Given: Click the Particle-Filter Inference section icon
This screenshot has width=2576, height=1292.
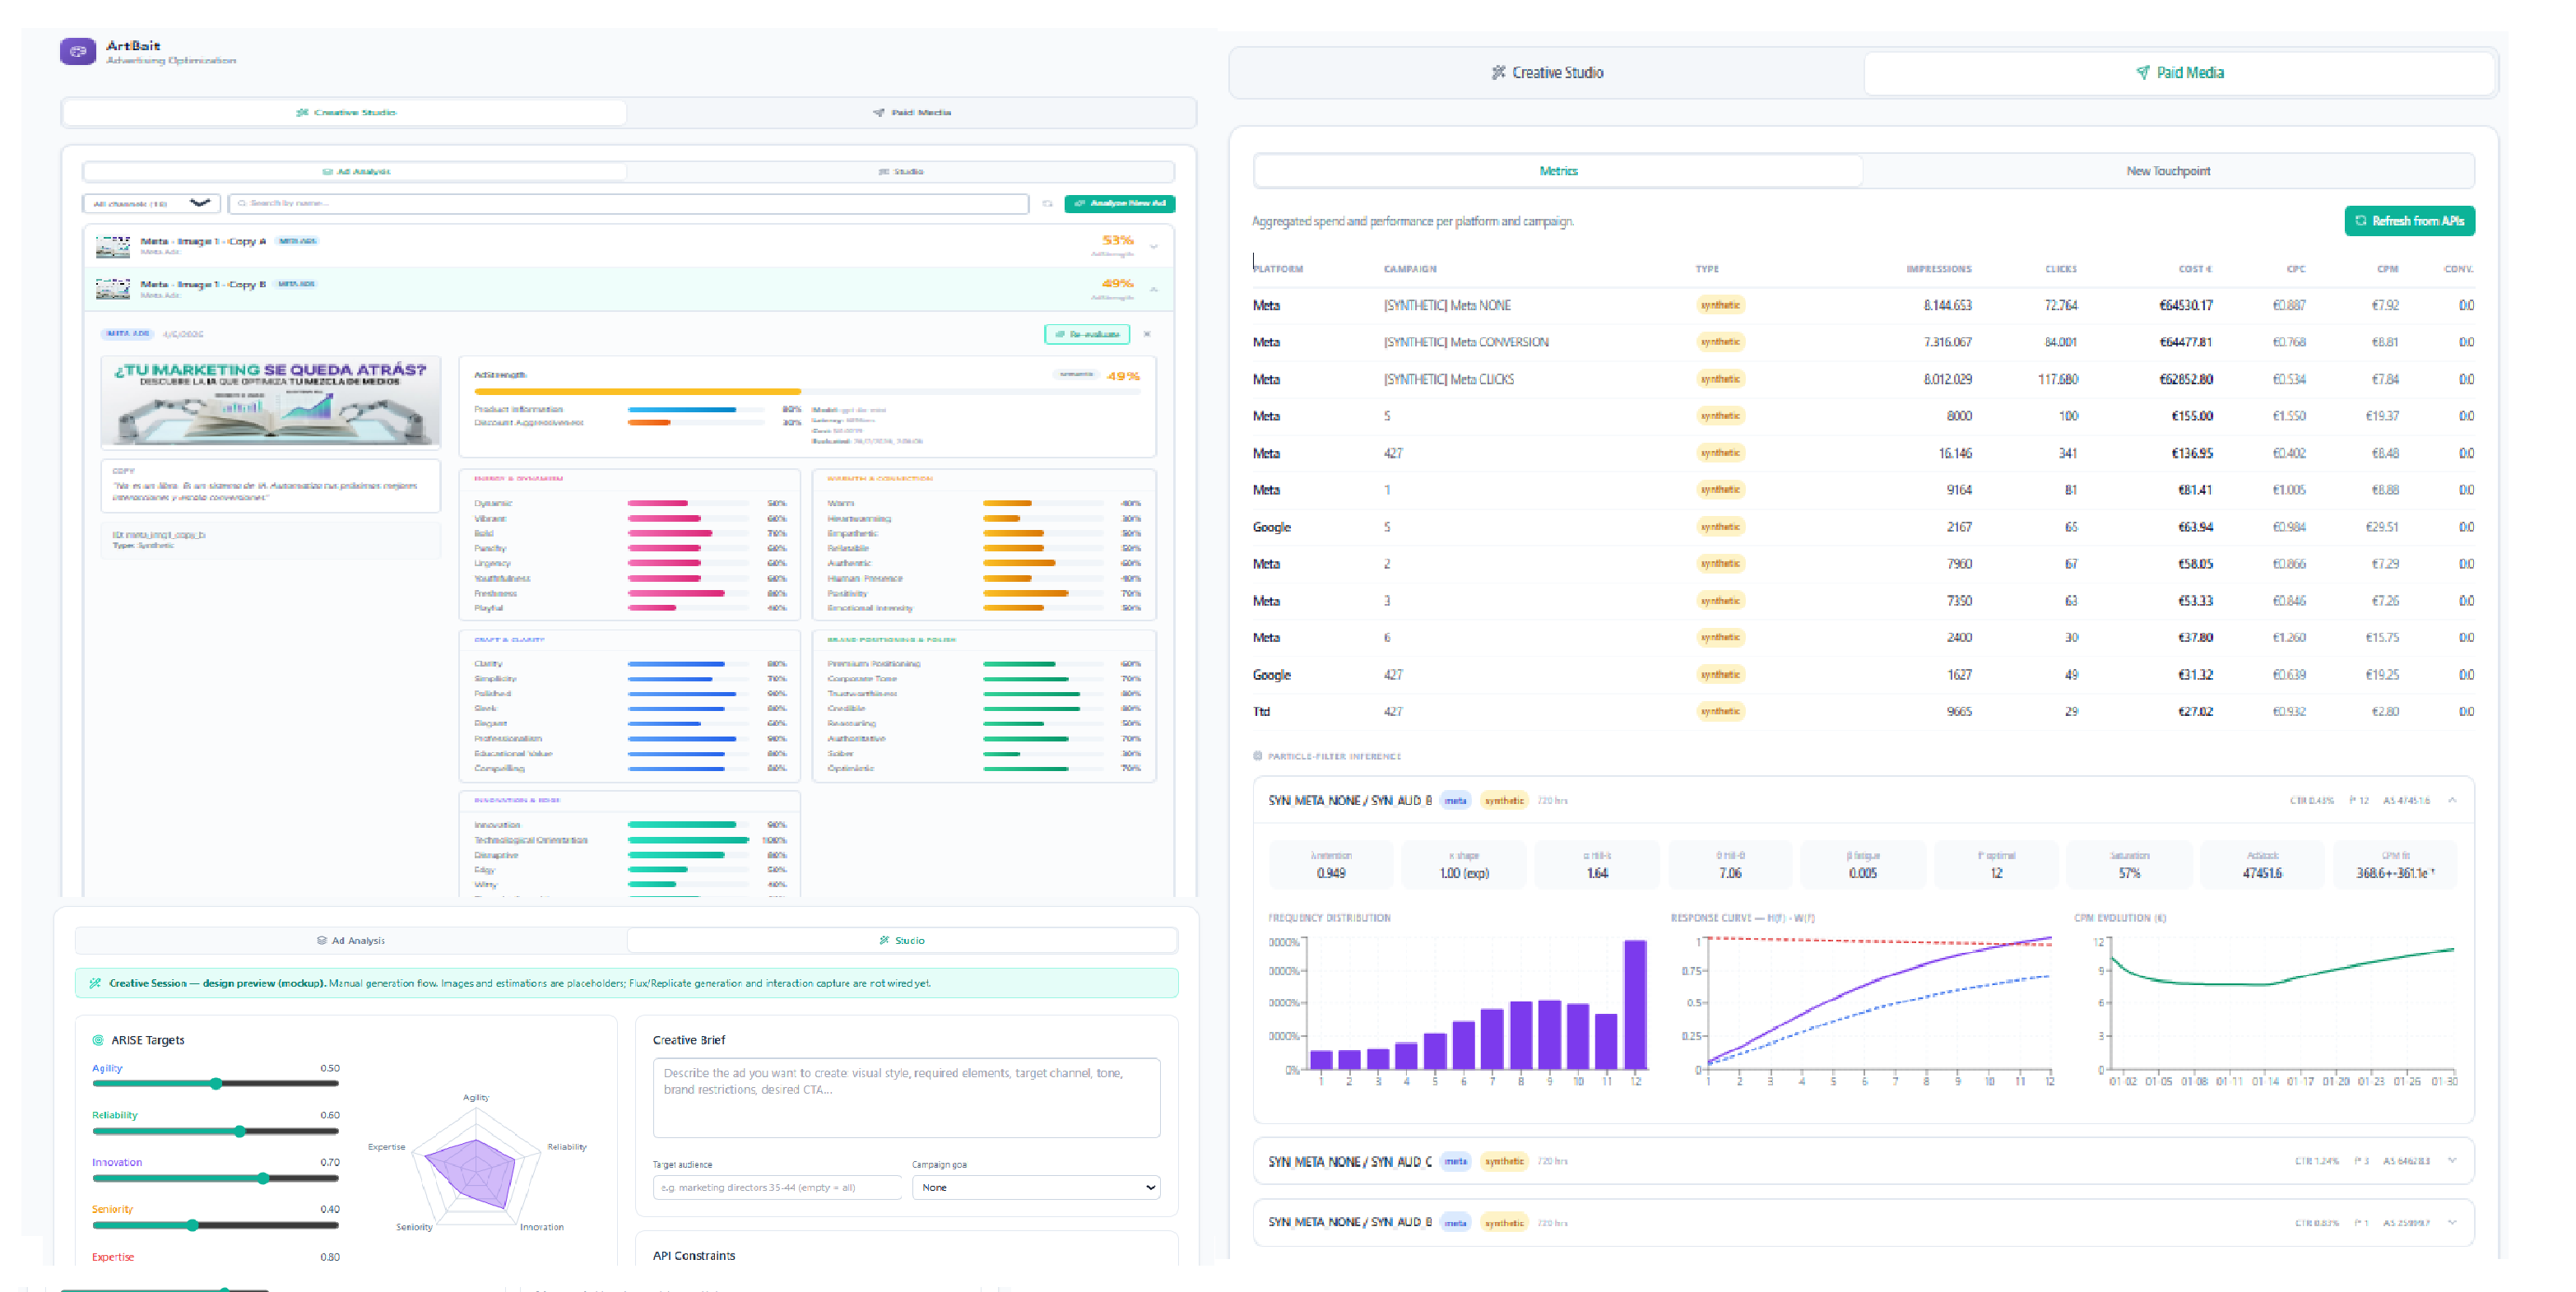Looking at the screenshot, I should tap(1258, 756).
